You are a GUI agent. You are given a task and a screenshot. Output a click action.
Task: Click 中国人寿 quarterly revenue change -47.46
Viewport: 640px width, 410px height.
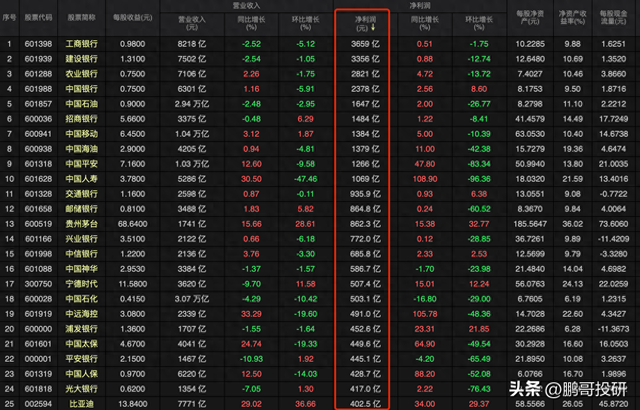(306, 179)
